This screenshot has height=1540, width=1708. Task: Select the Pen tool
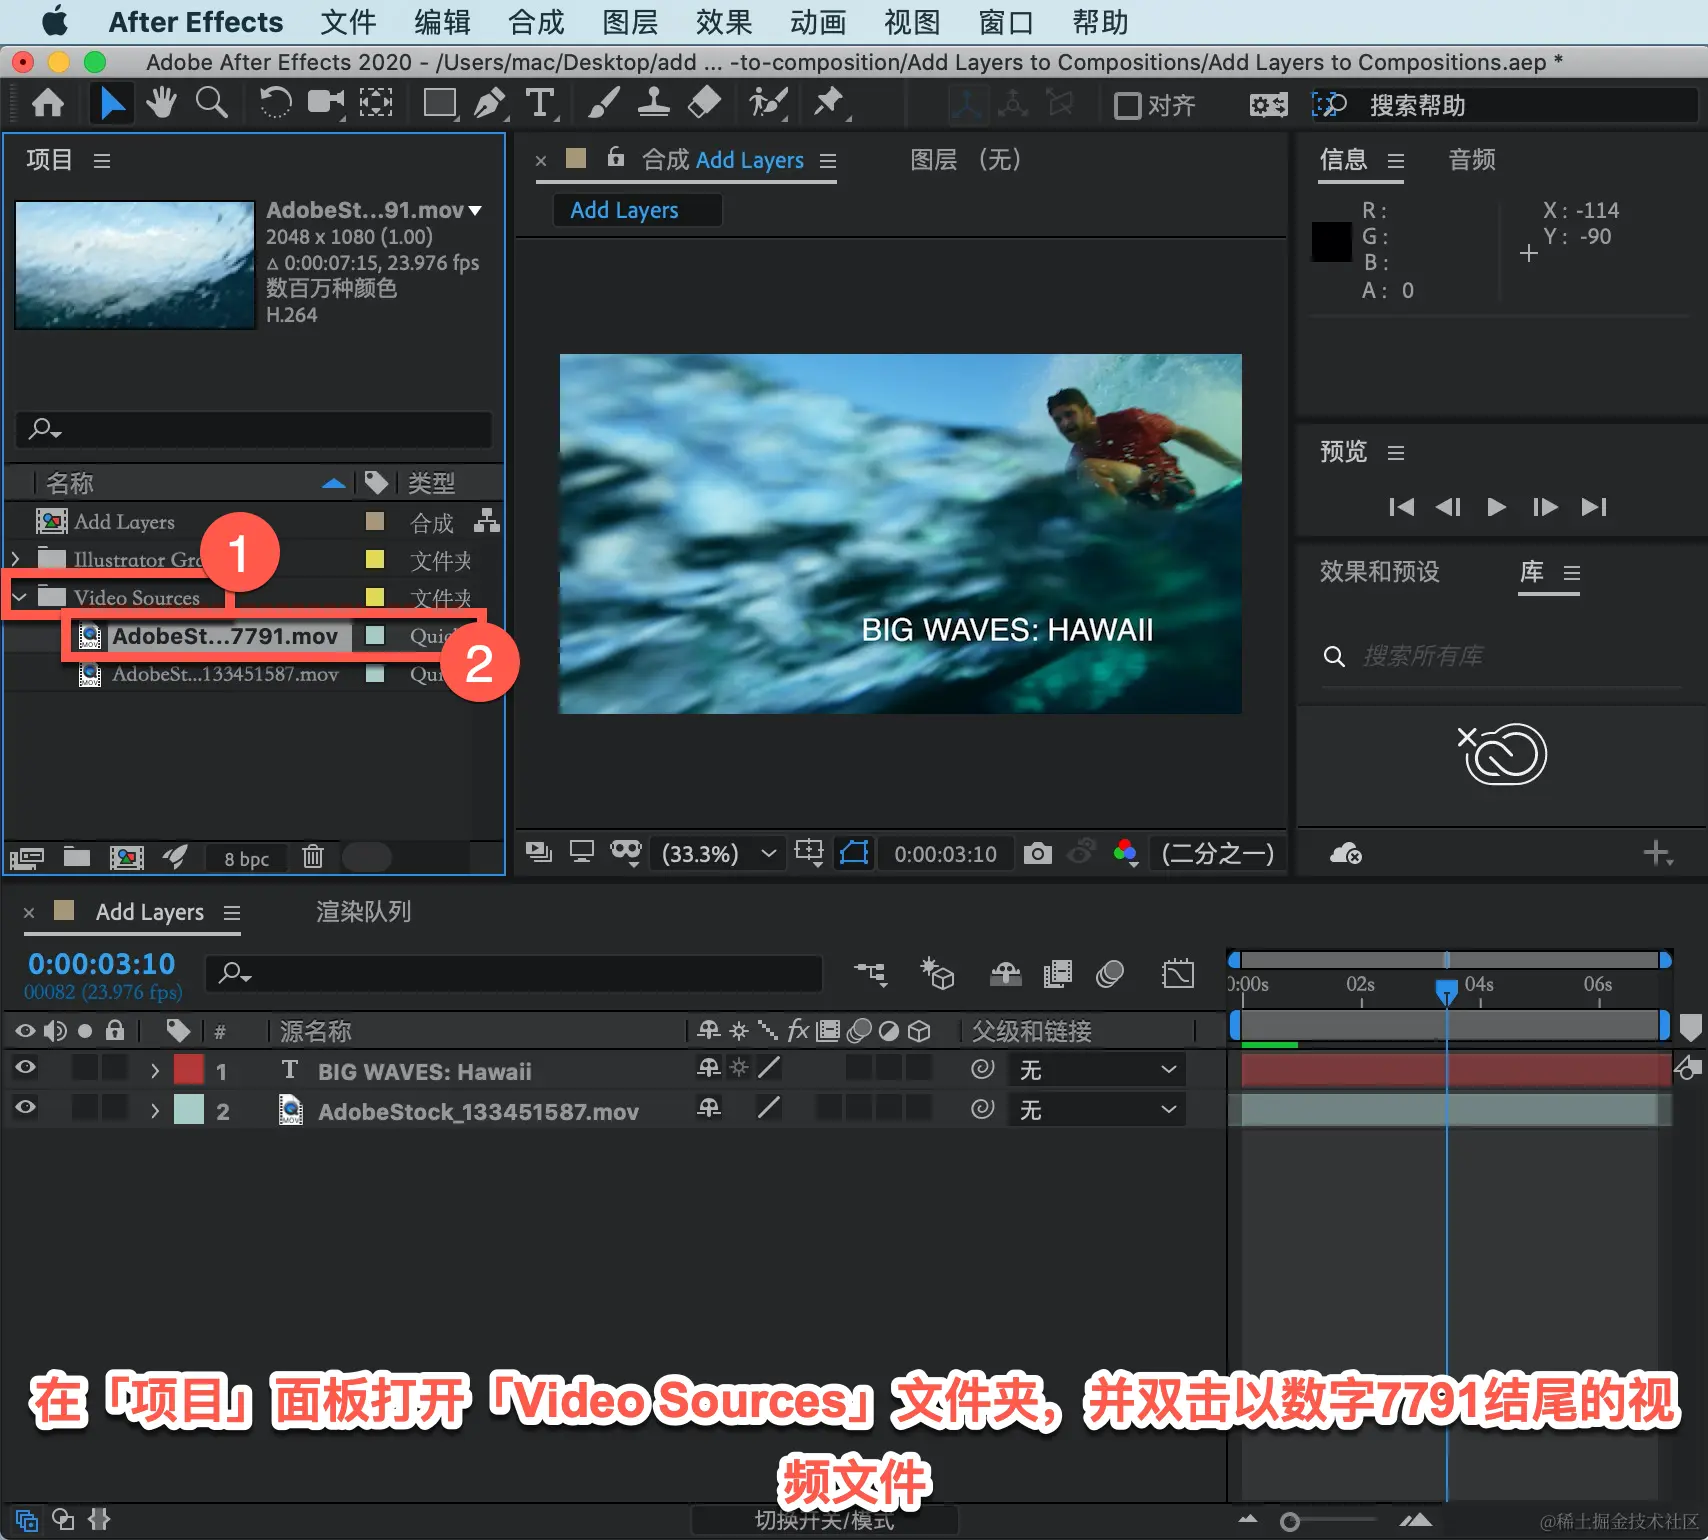tap(490, 103)
